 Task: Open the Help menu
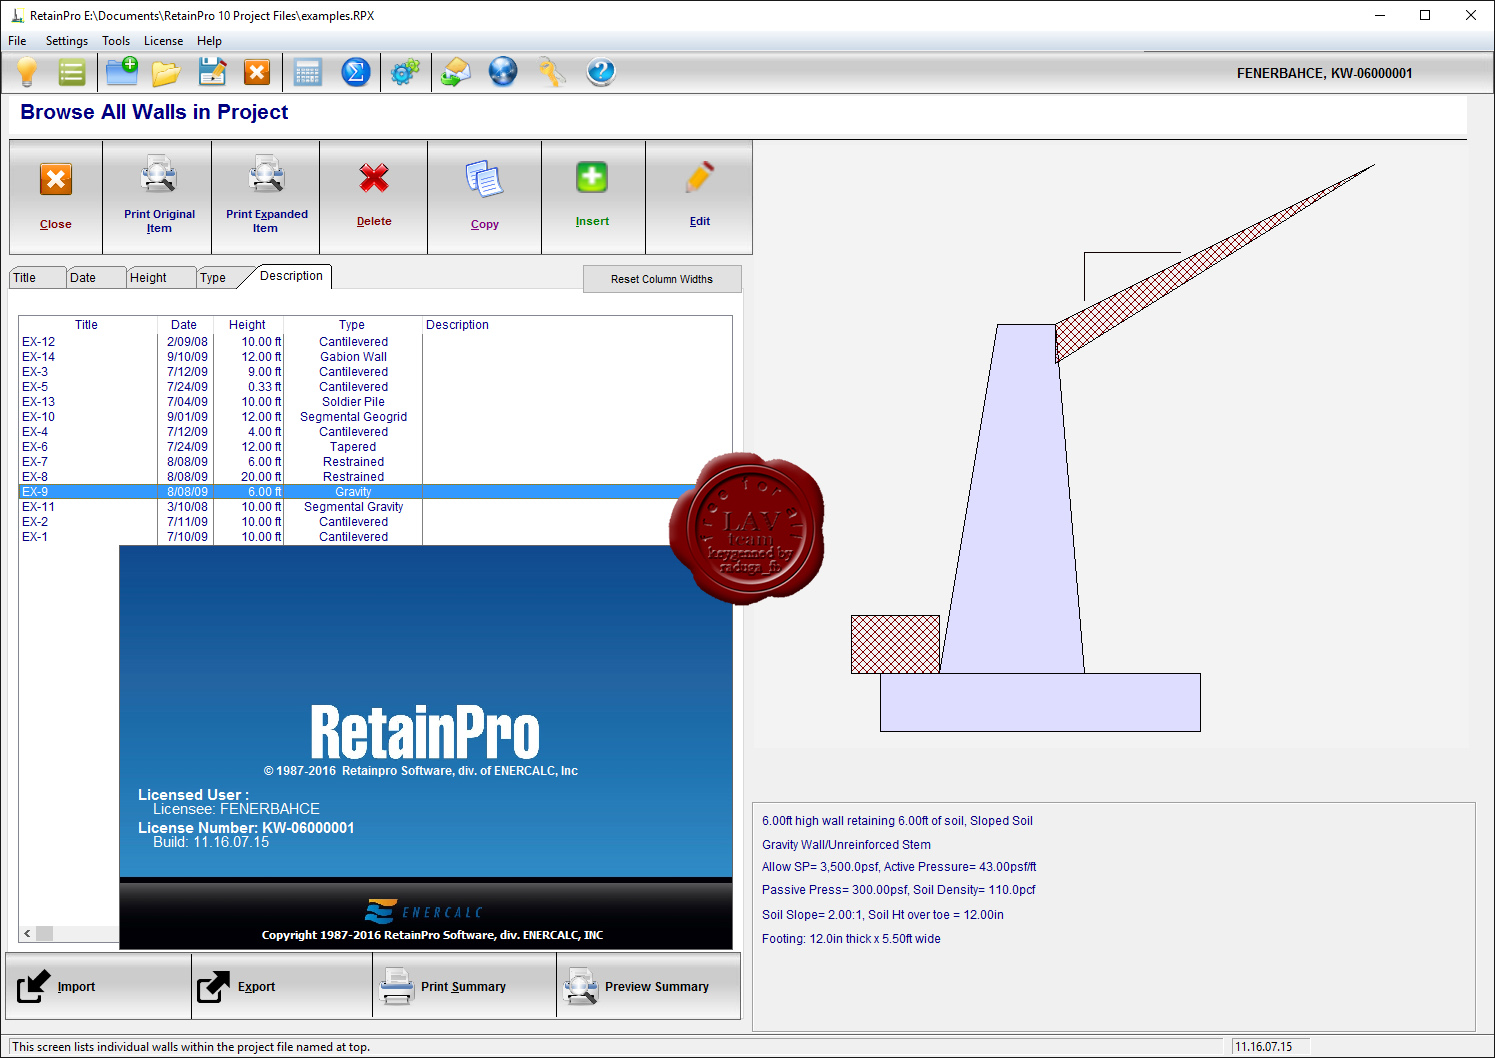point(209,41)
